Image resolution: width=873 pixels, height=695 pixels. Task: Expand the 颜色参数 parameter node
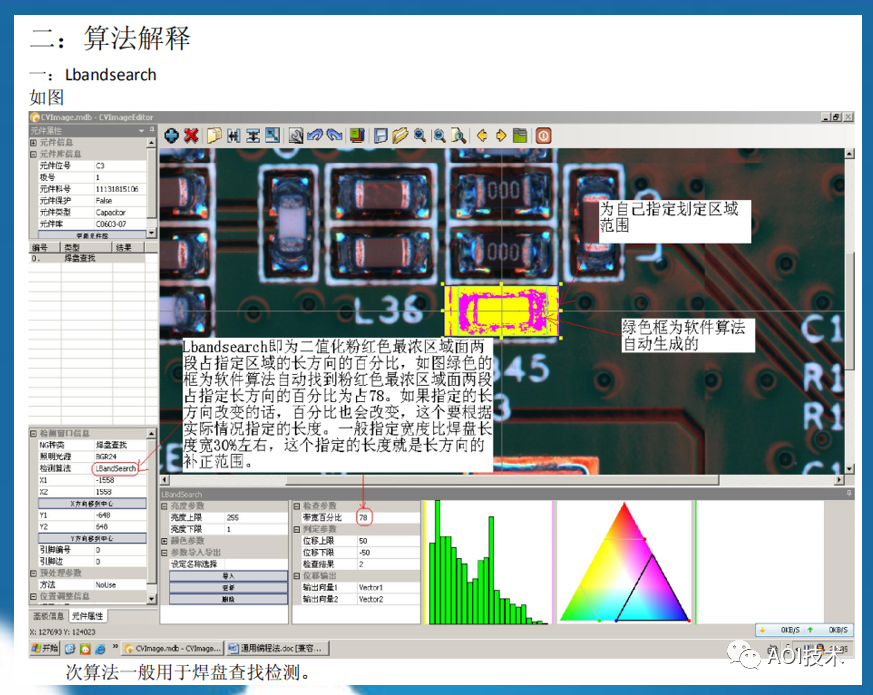pyautogui.click(x=164, y=540)
